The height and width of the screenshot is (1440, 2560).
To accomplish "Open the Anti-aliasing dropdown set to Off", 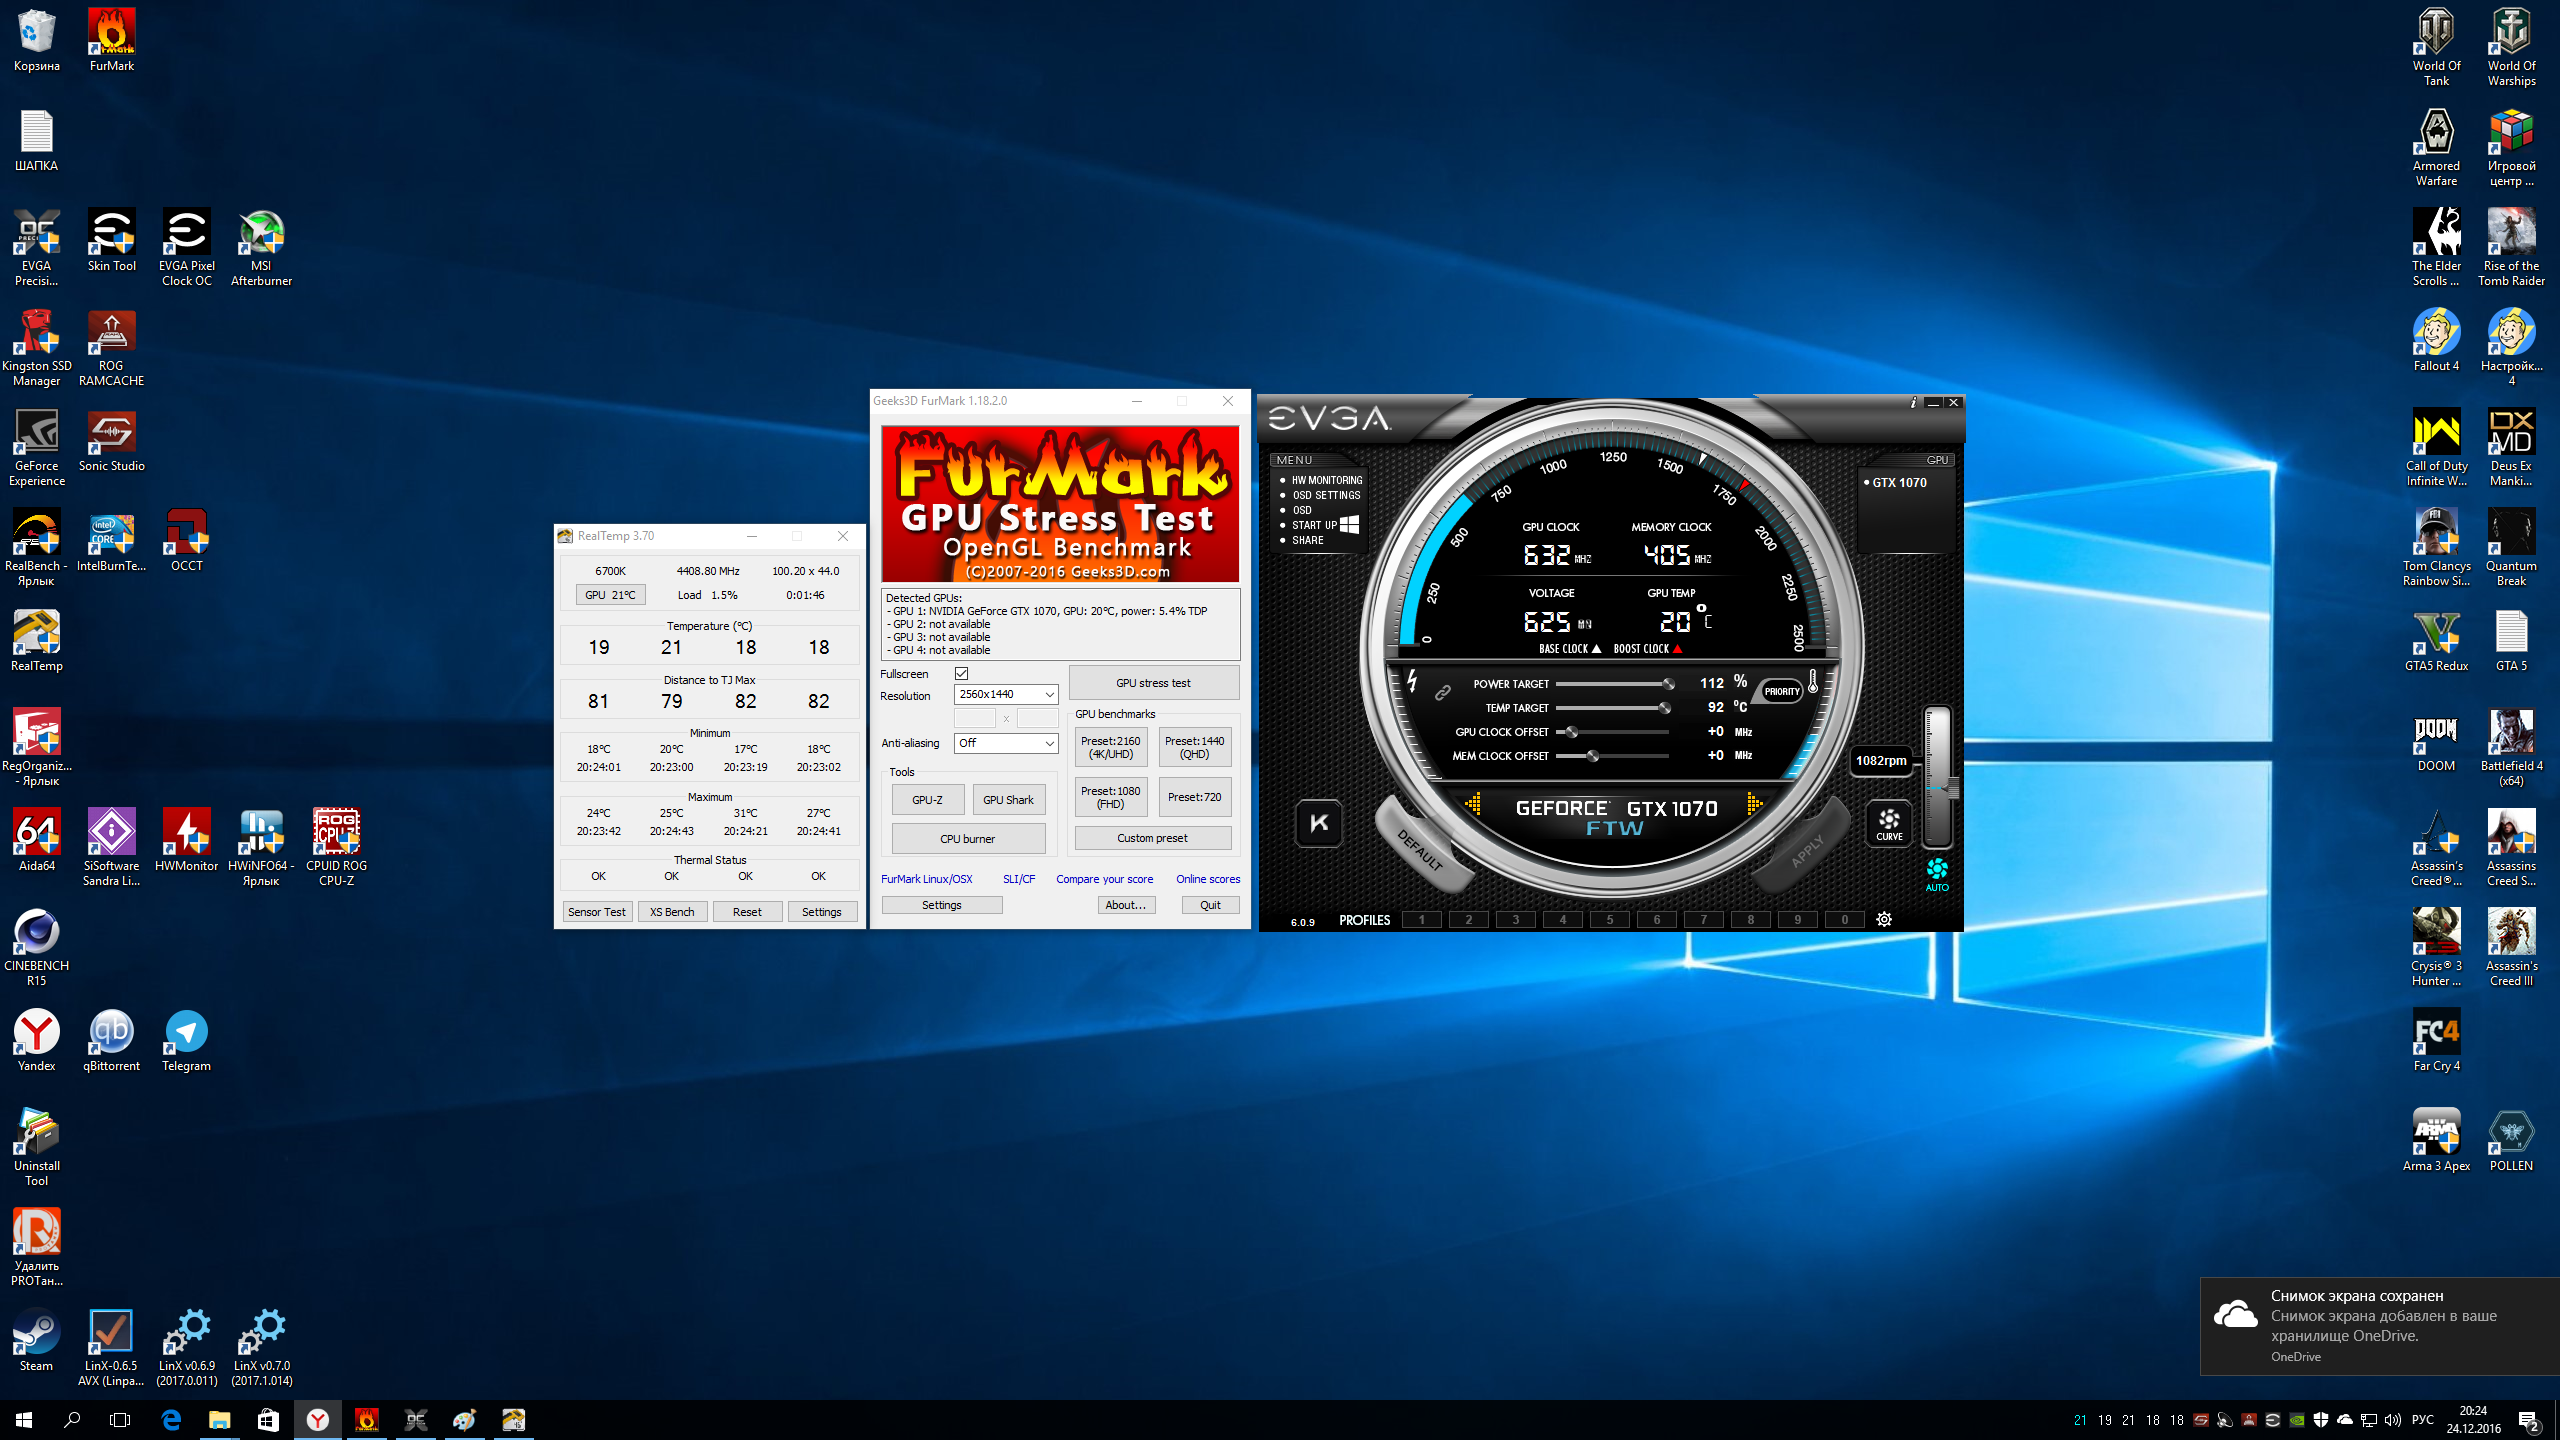I will point(1005,743).
